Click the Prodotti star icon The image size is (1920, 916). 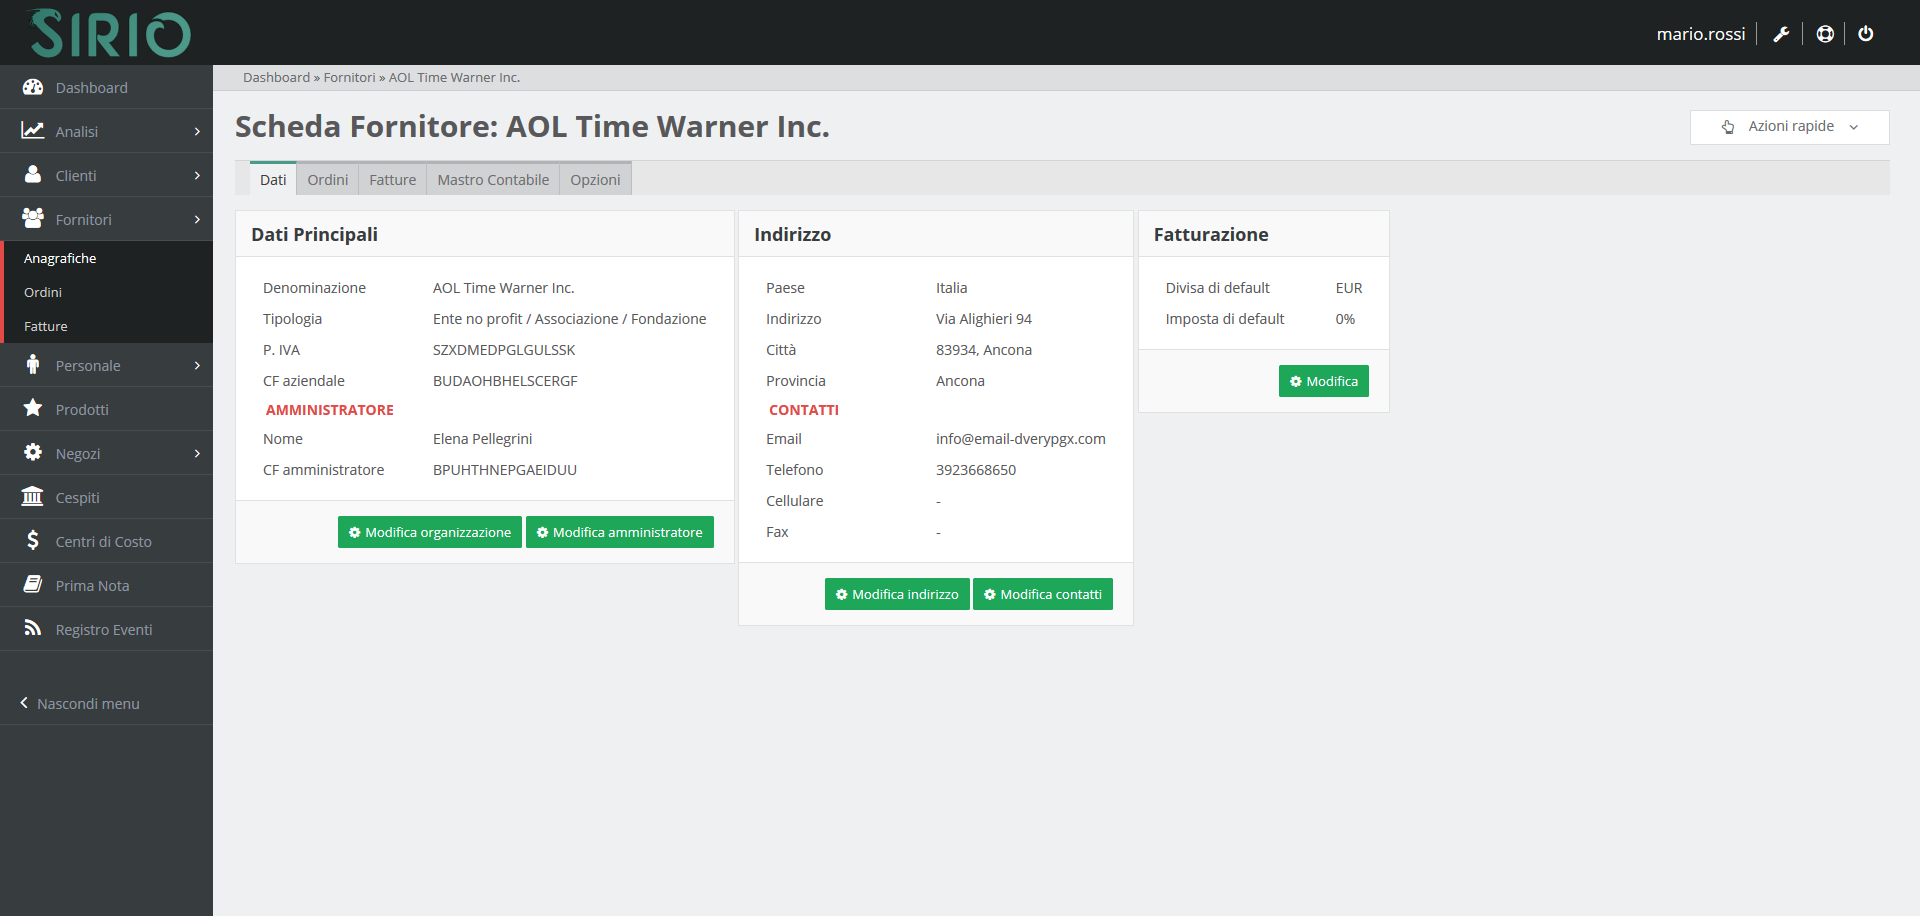(33, 408)
